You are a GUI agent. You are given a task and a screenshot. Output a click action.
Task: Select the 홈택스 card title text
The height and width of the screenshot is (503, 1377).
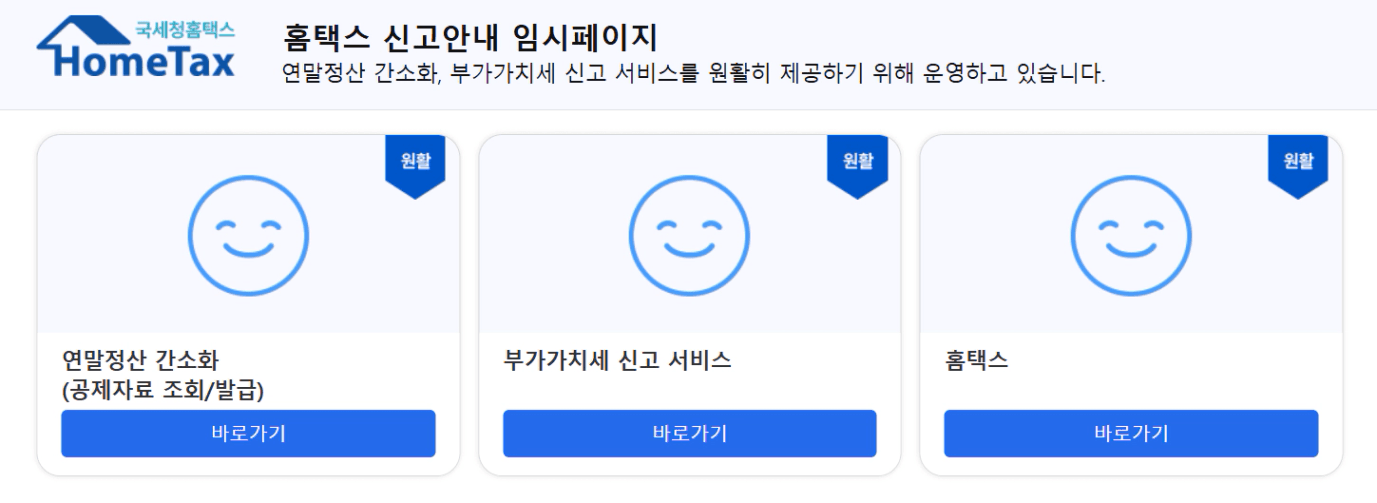click(x=976, y=360)
